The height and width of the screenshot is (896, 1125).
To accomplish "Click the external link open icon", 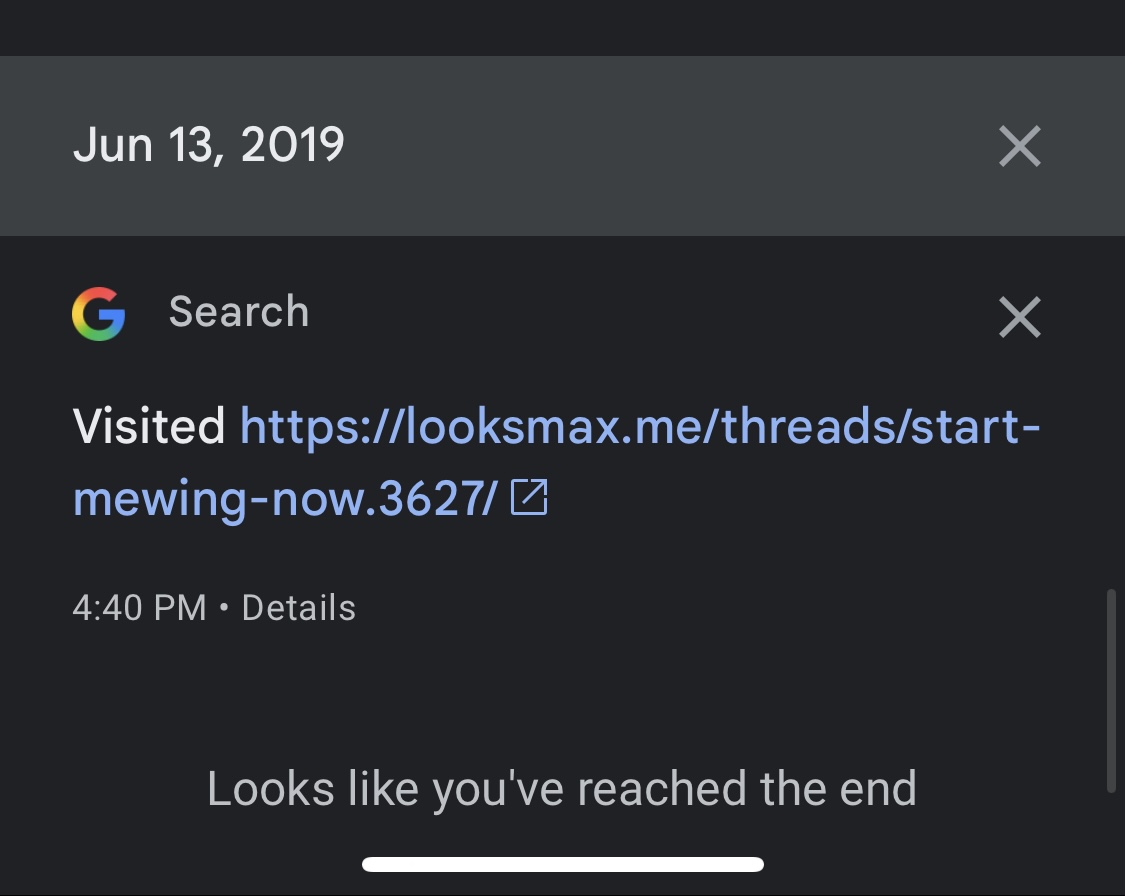I will (x=529, y=497).
